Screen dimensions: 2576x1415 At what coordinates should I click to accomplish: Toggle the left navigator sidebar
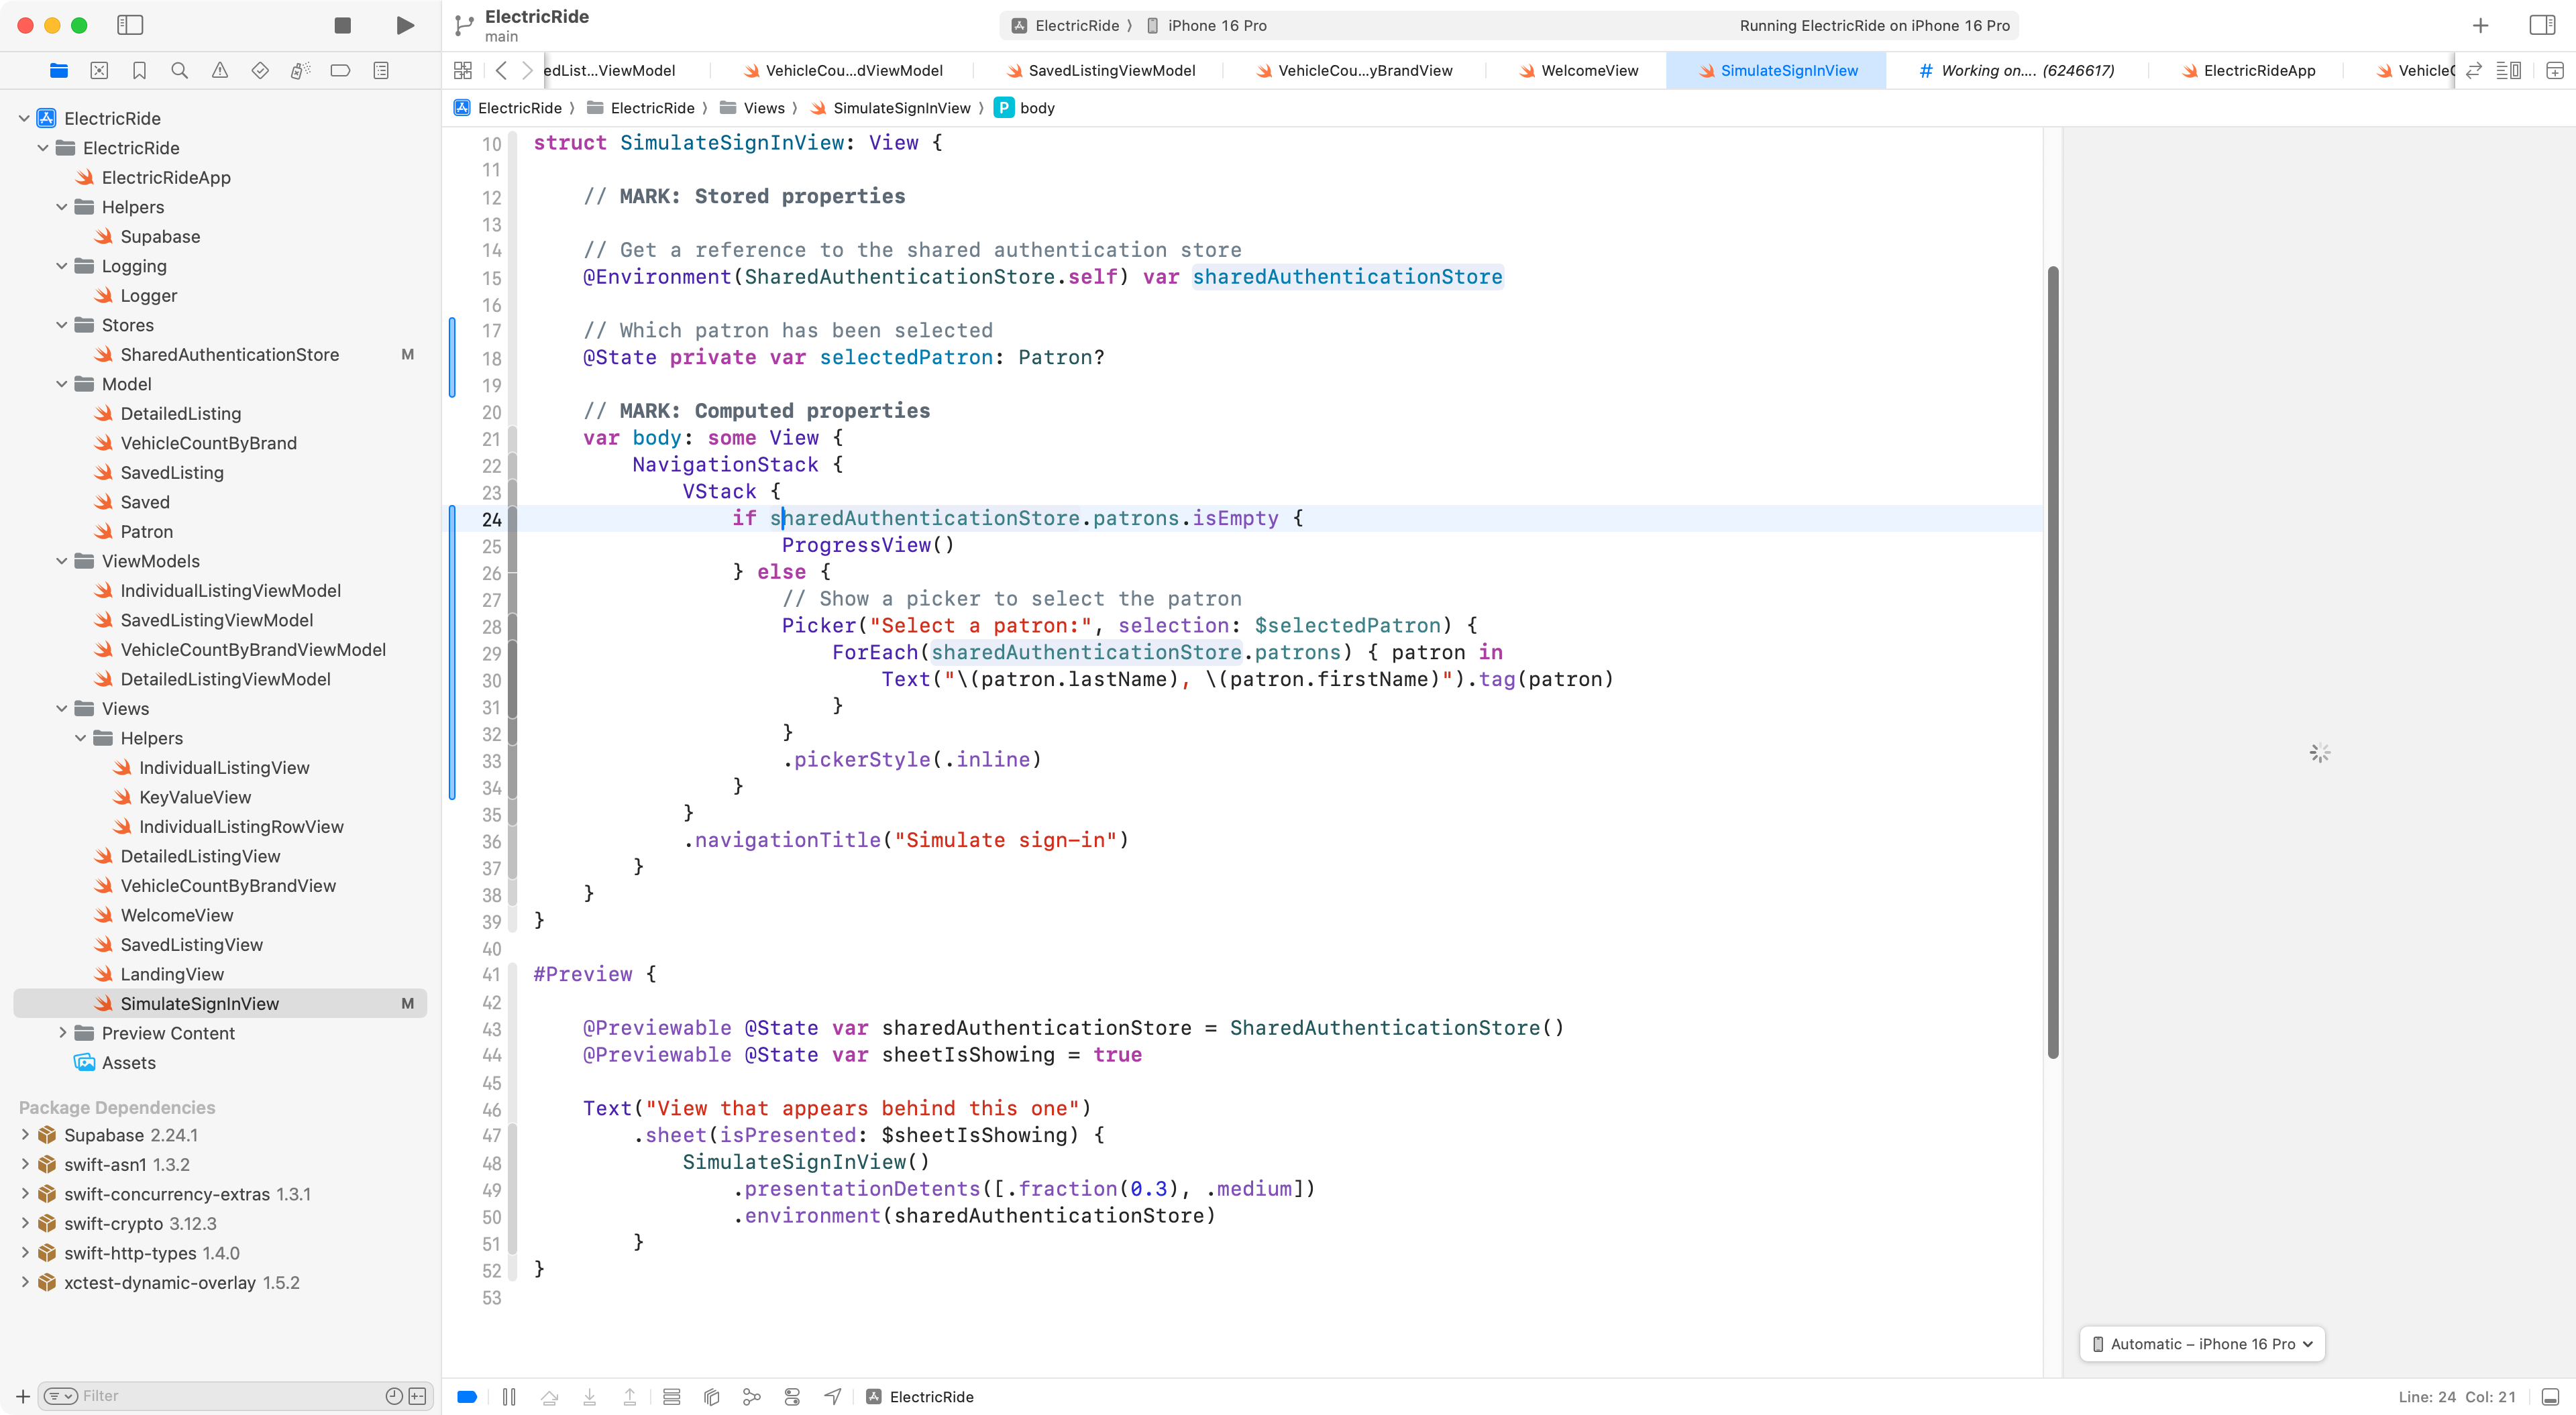[x=130, y=25]
